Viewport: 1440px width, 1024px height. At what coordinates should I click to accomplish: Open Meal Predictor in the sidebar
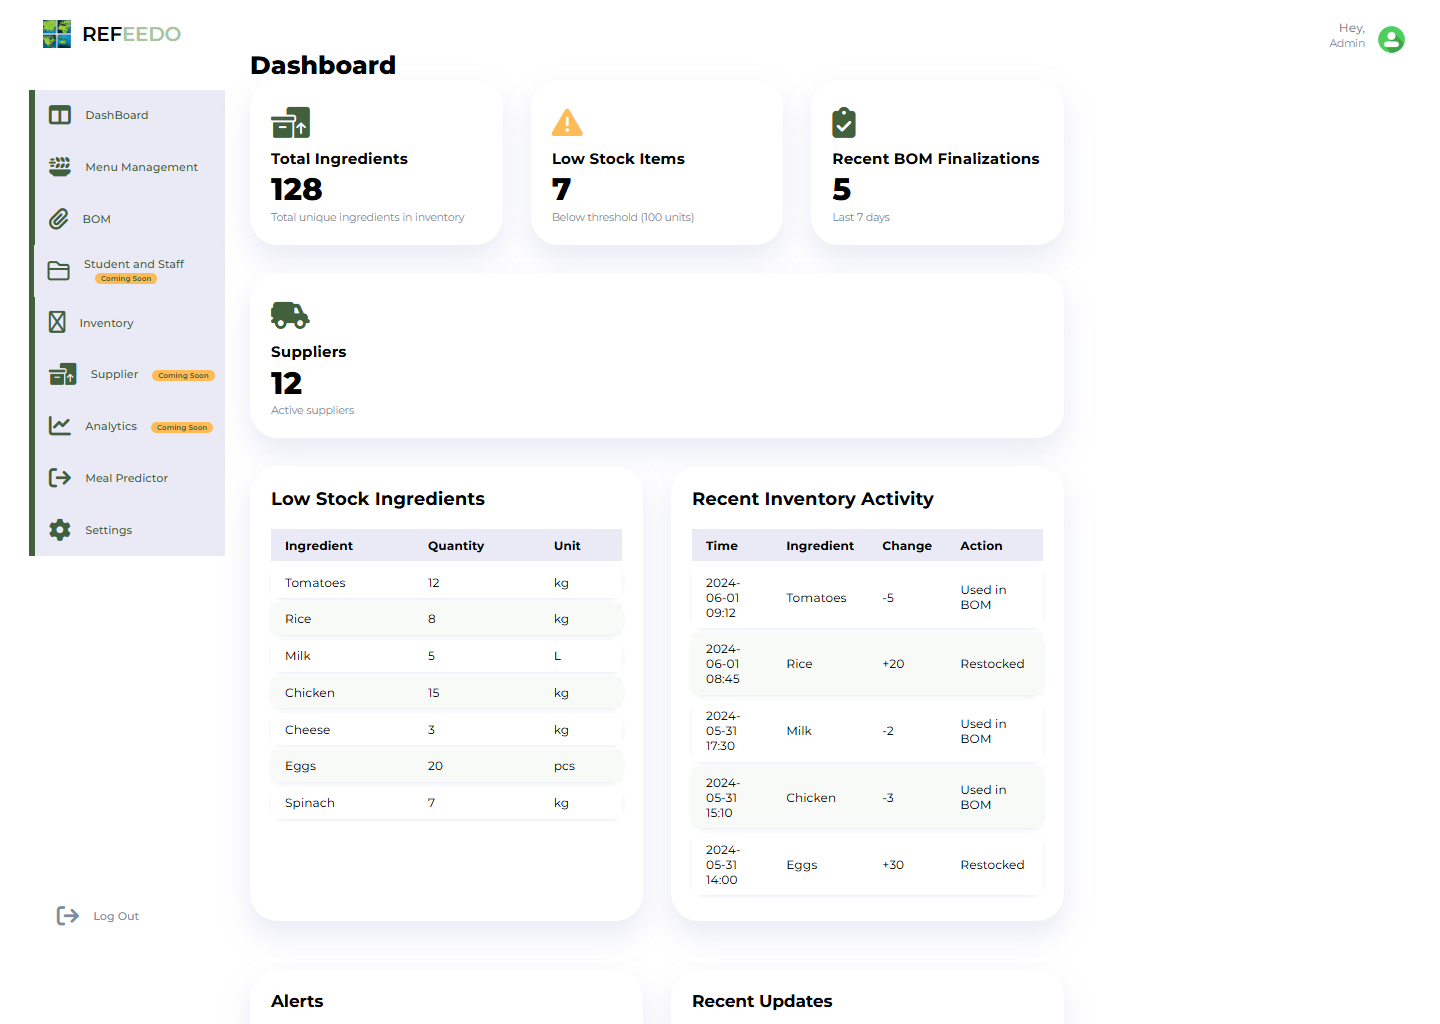pyautogui.click(x=130, y=478)
